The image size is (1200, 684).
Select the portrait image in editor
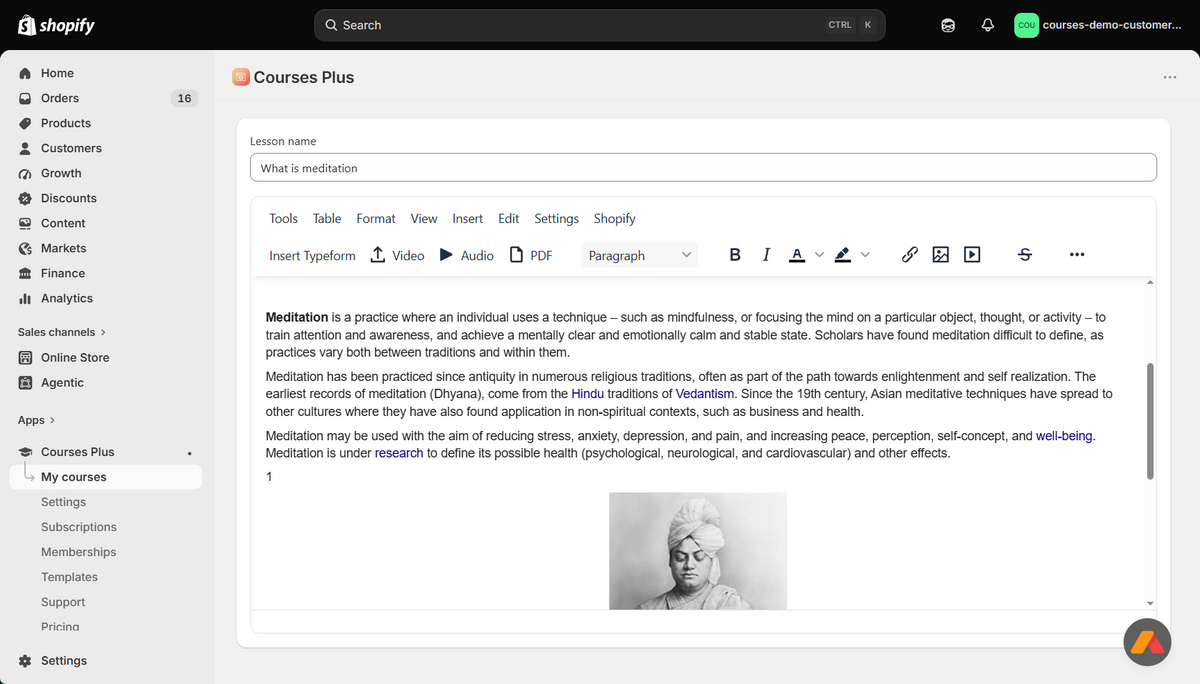coord(698,551)
